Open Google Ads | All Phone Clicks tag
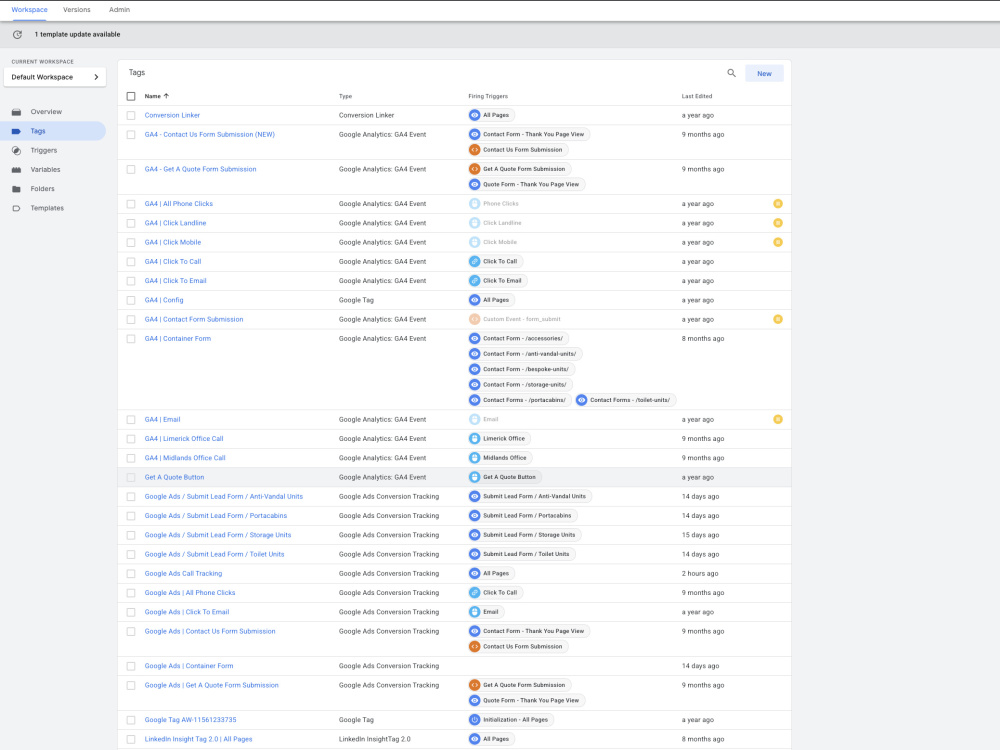Screen dimensions: 1000x750 click(189, 593)
